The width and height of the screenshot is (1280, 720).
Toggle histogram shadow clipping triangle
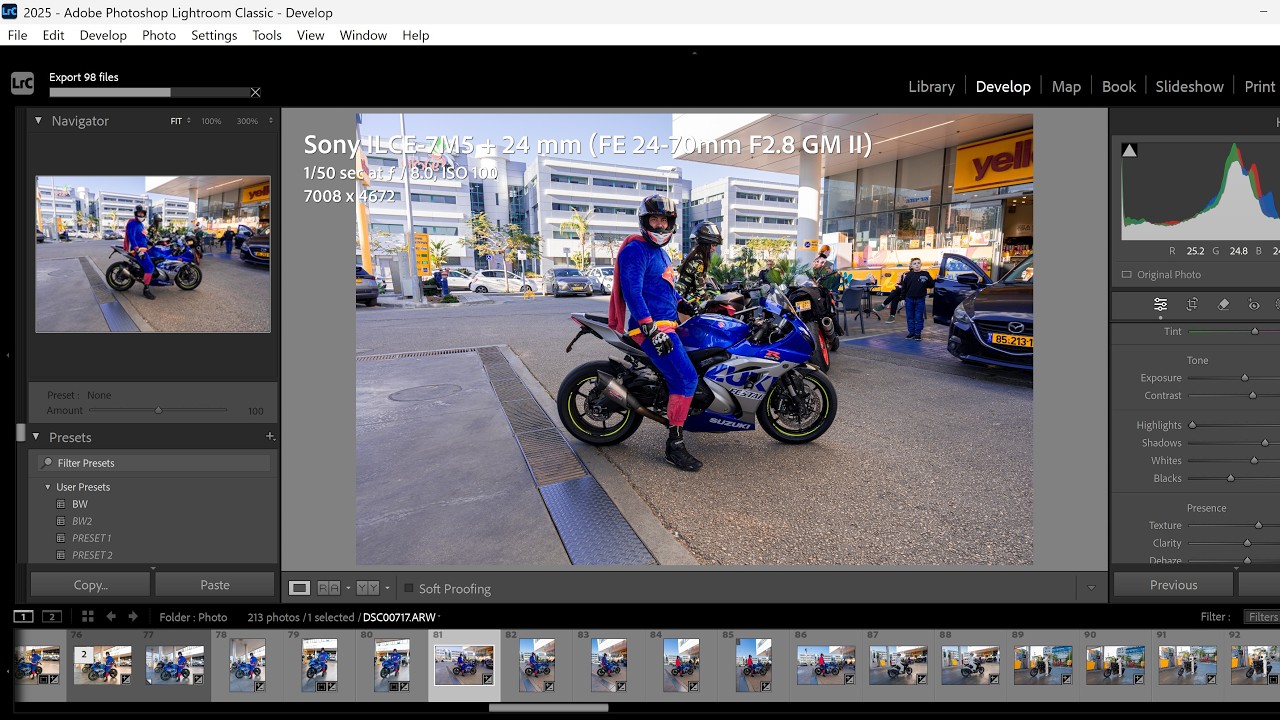click(x=1129, y=150)
